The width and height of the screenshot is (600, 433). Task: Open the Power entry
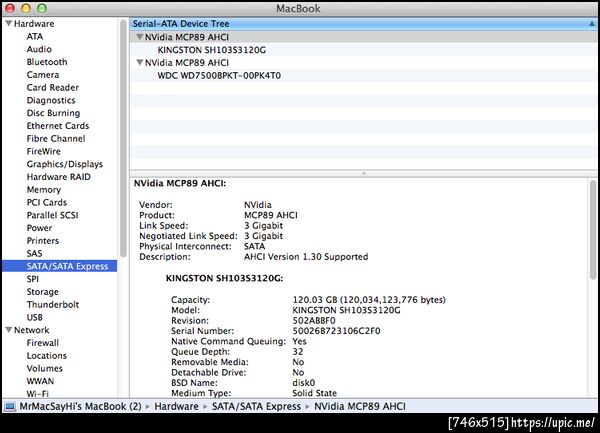pos(39,228)
